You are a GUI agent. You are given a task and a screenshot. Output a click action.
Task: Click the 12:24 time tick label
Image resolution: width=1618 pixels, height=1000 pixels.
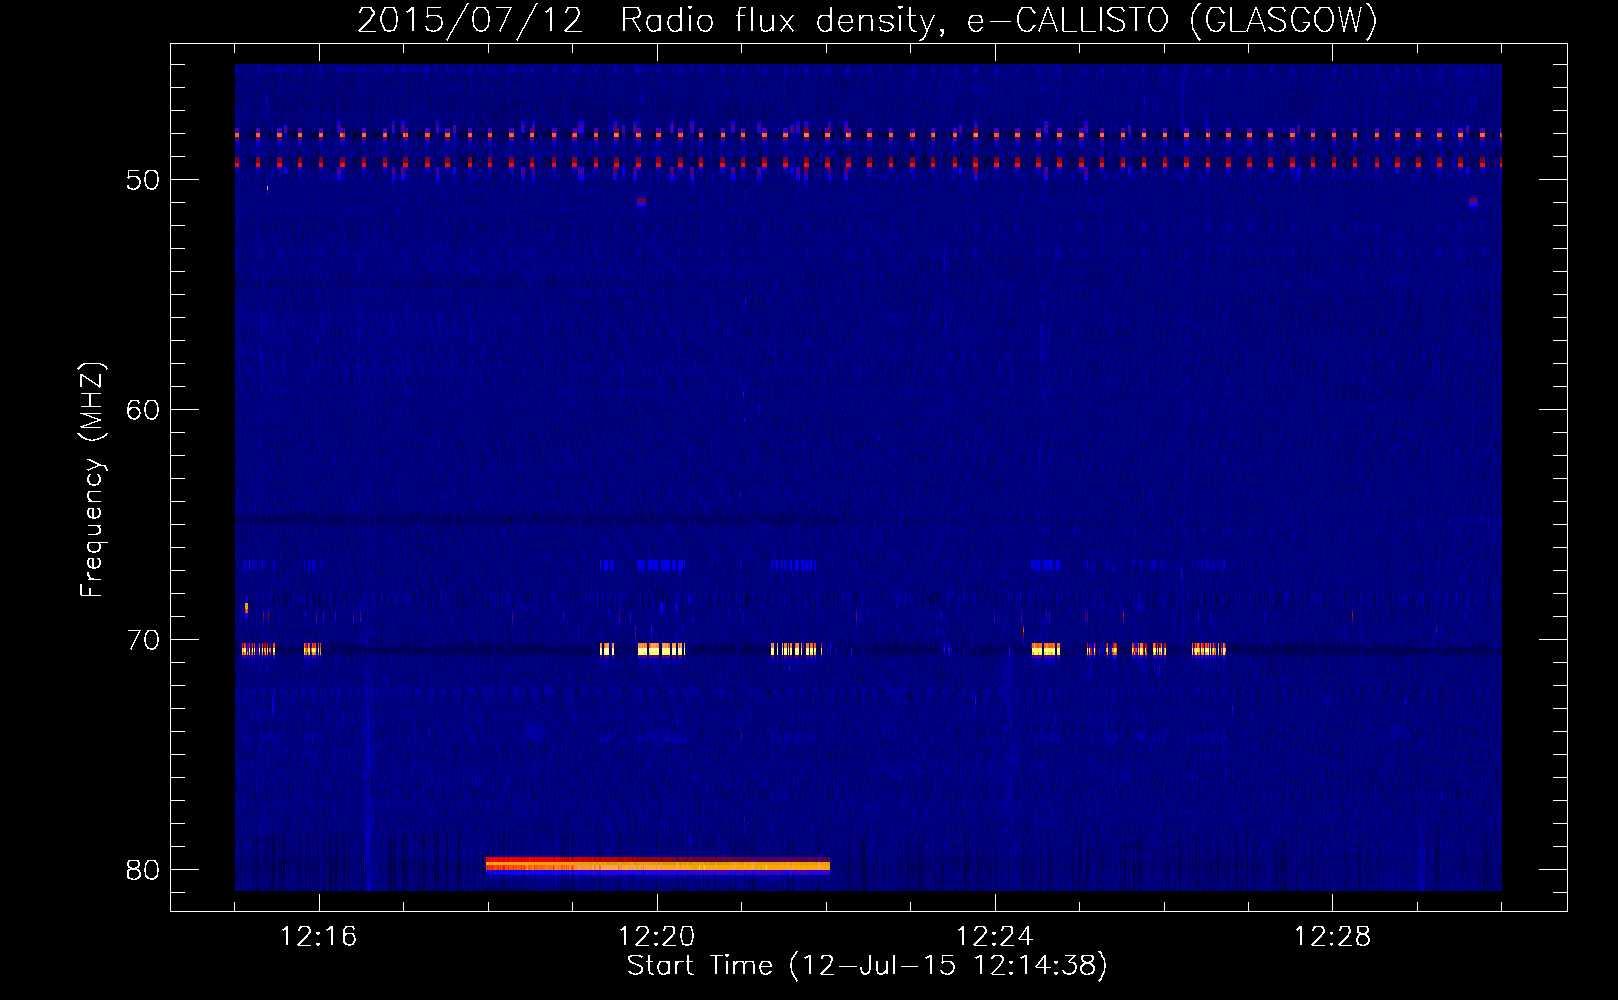tap(995, 936)
